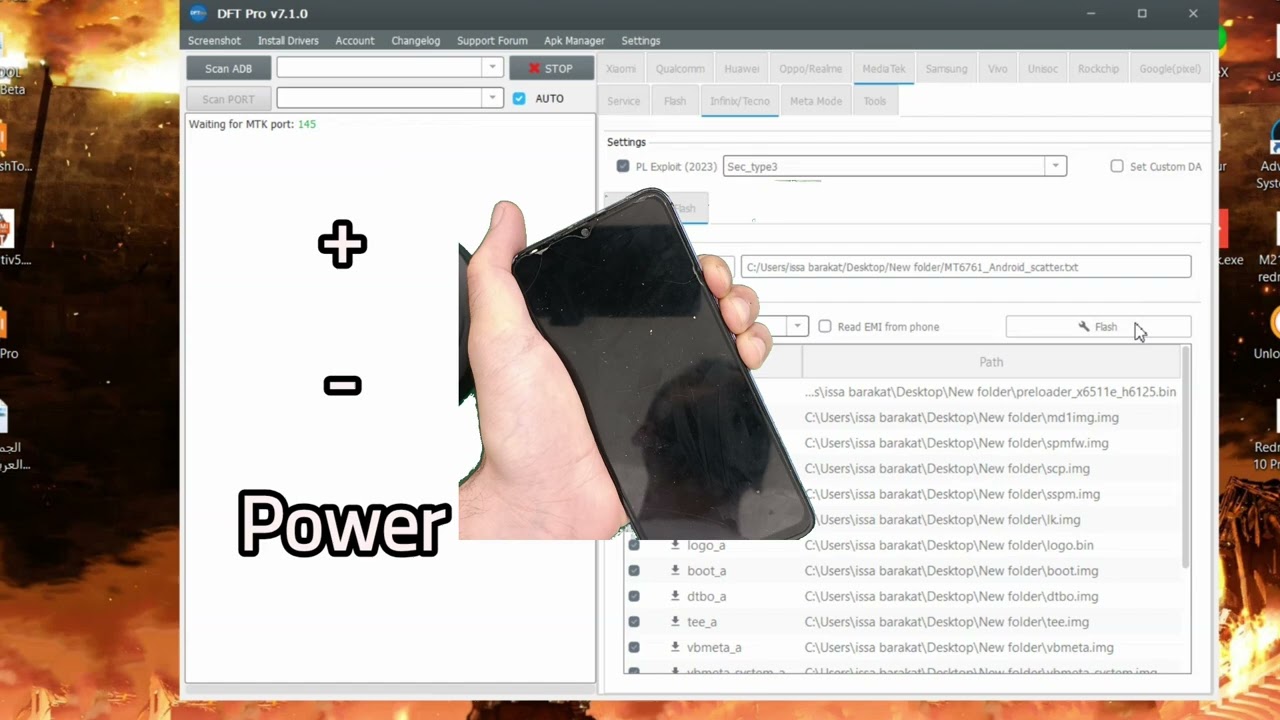Open the ADB device dropdown arrow

click(x=491, y=67)
